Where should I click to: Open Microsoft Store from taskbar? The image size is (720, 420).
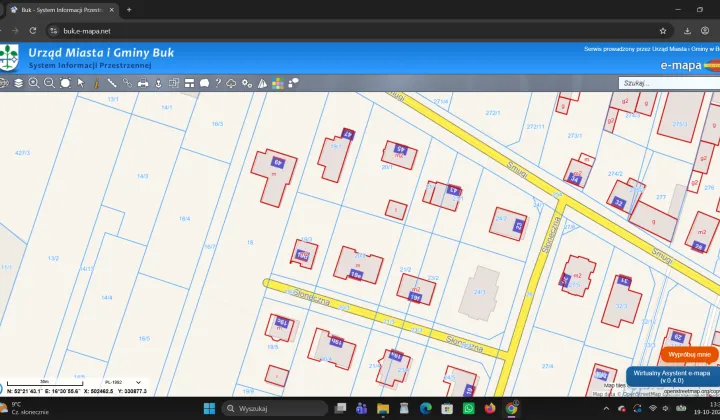click(447, 408)
